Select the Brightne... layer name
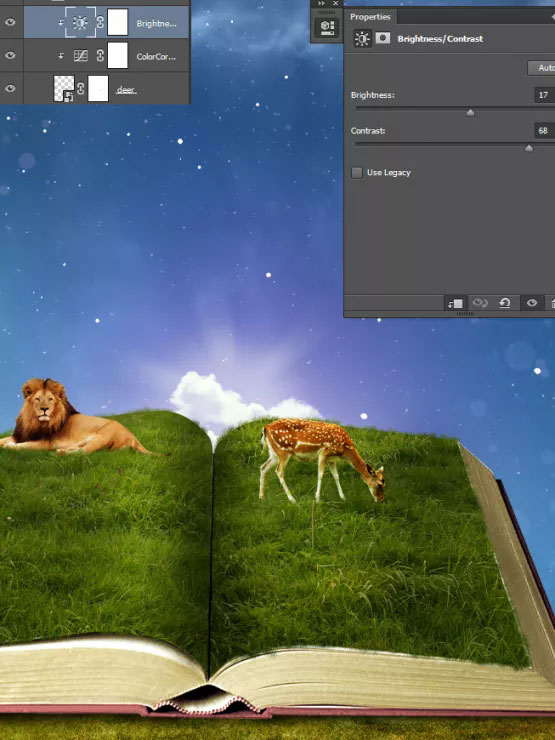 coord(156,23)
